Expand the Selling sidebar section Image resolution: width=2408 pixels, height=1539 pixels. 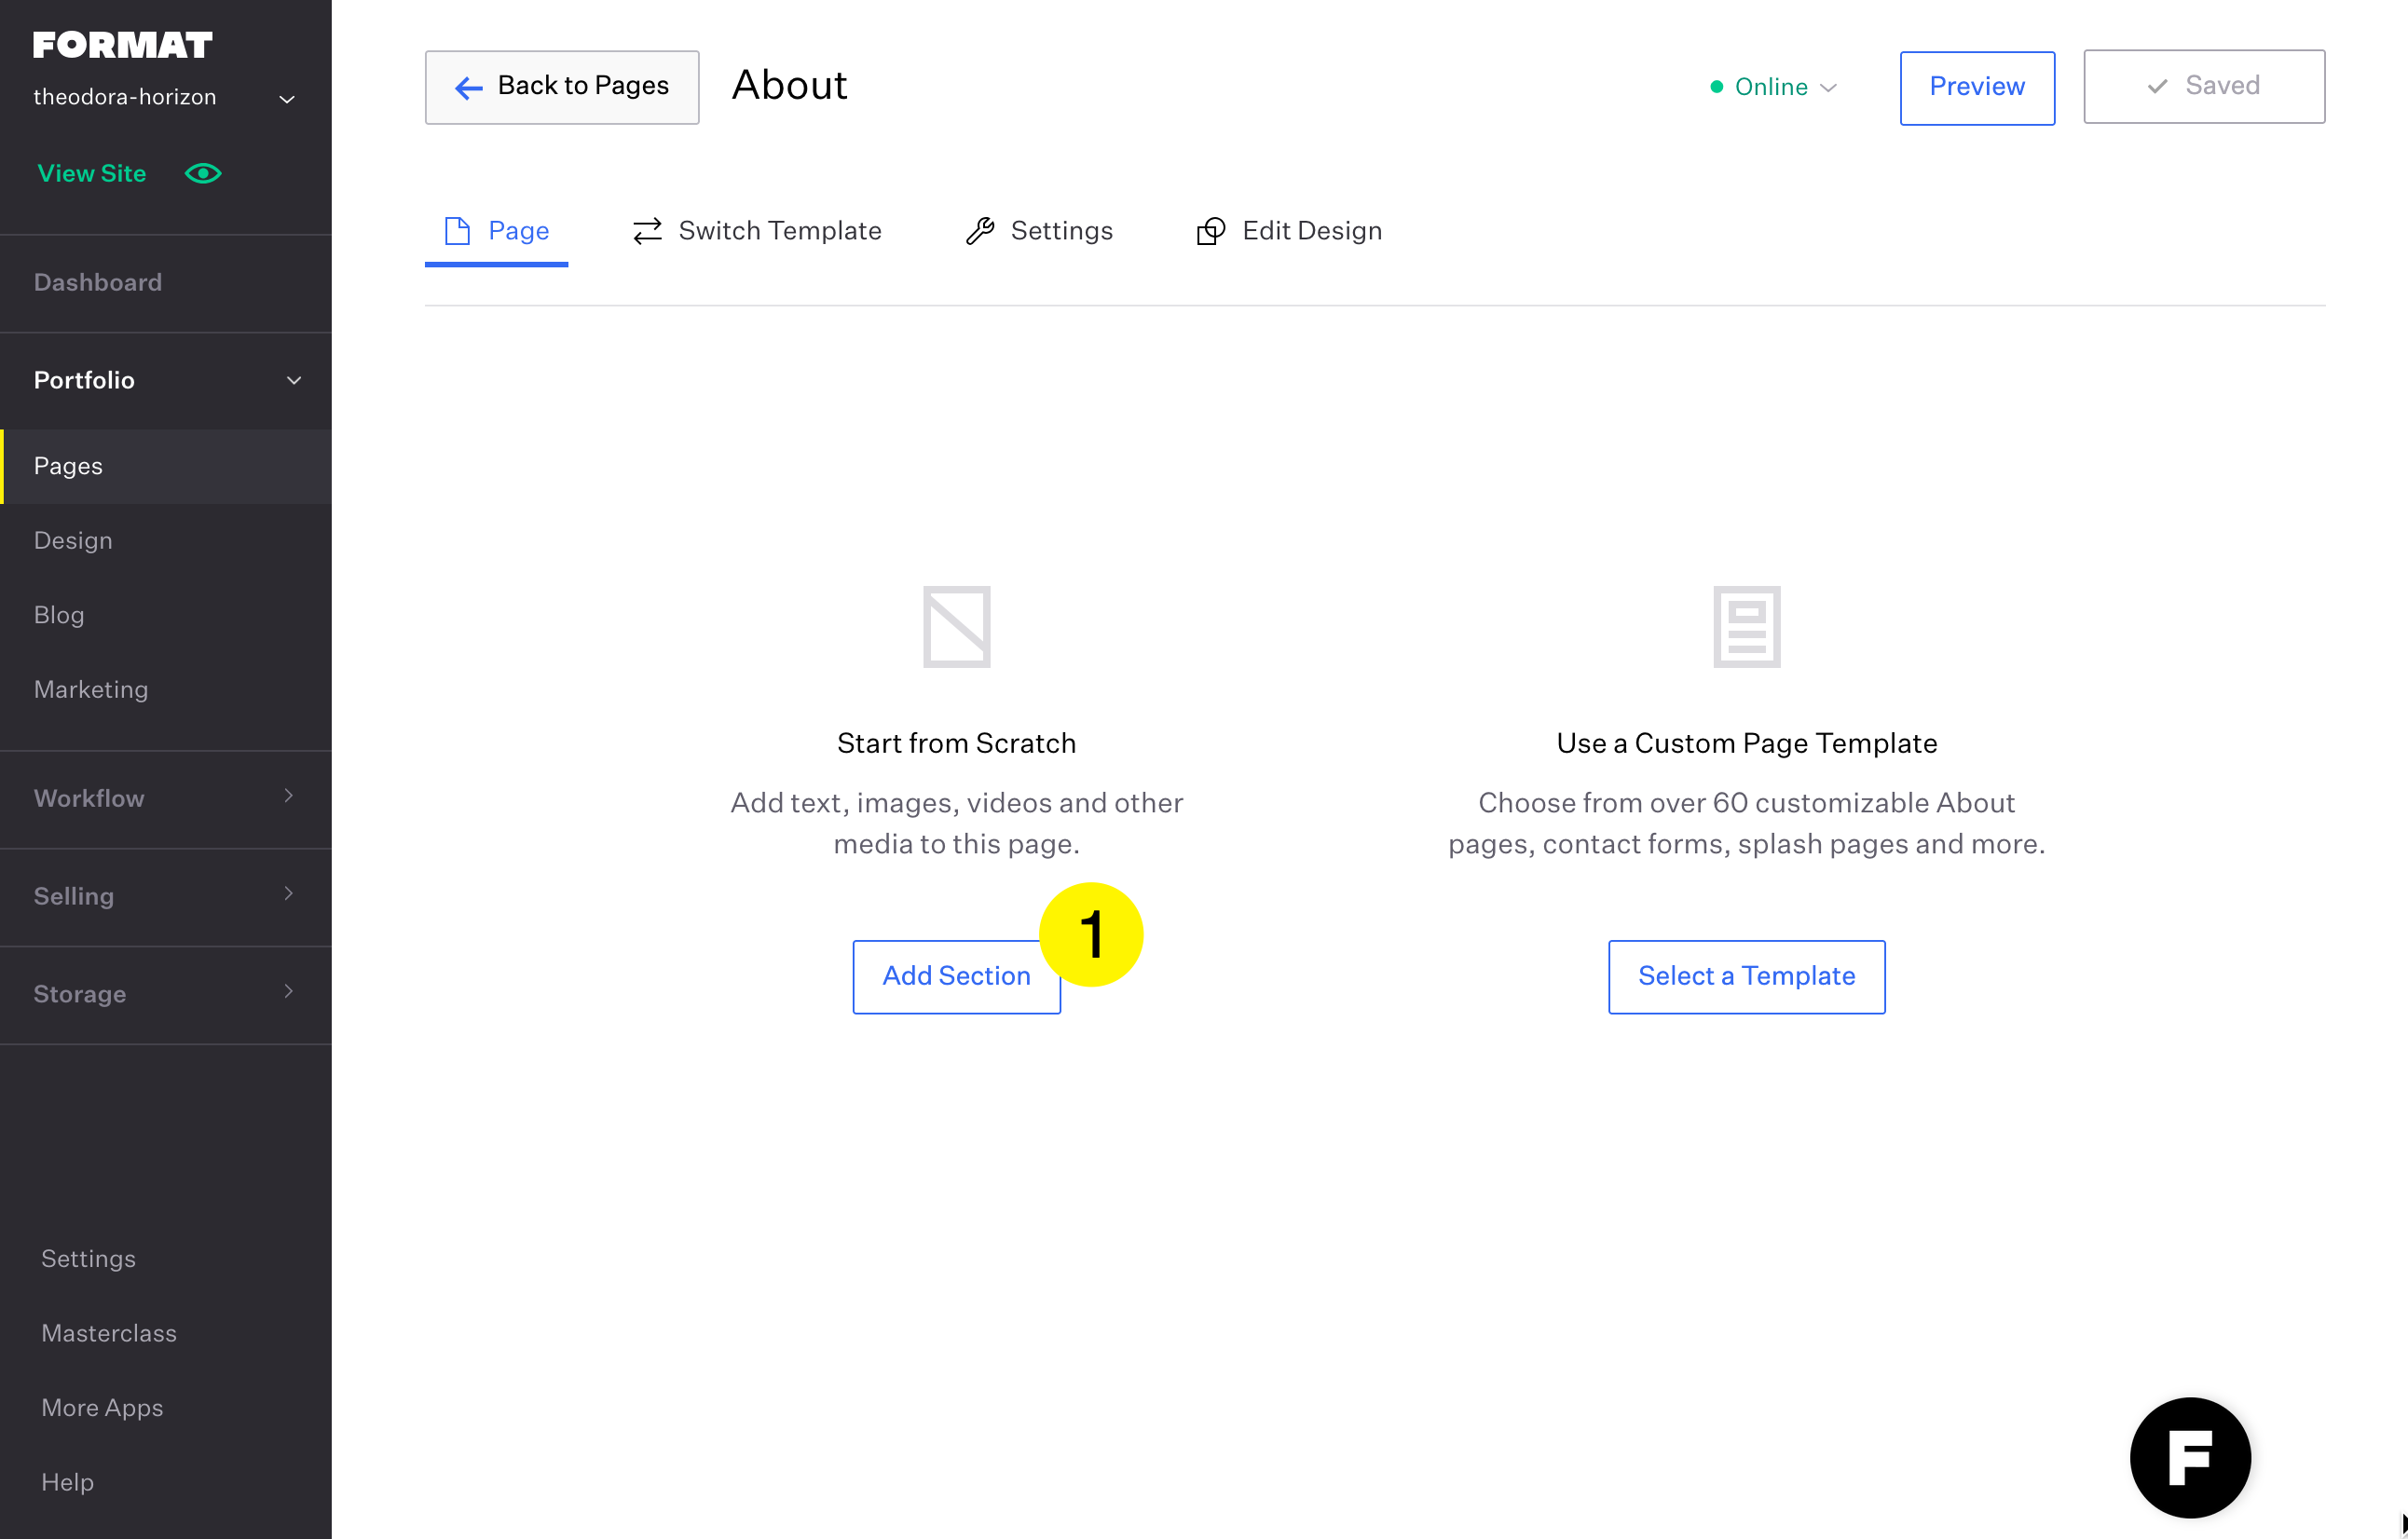pos(288,894)
